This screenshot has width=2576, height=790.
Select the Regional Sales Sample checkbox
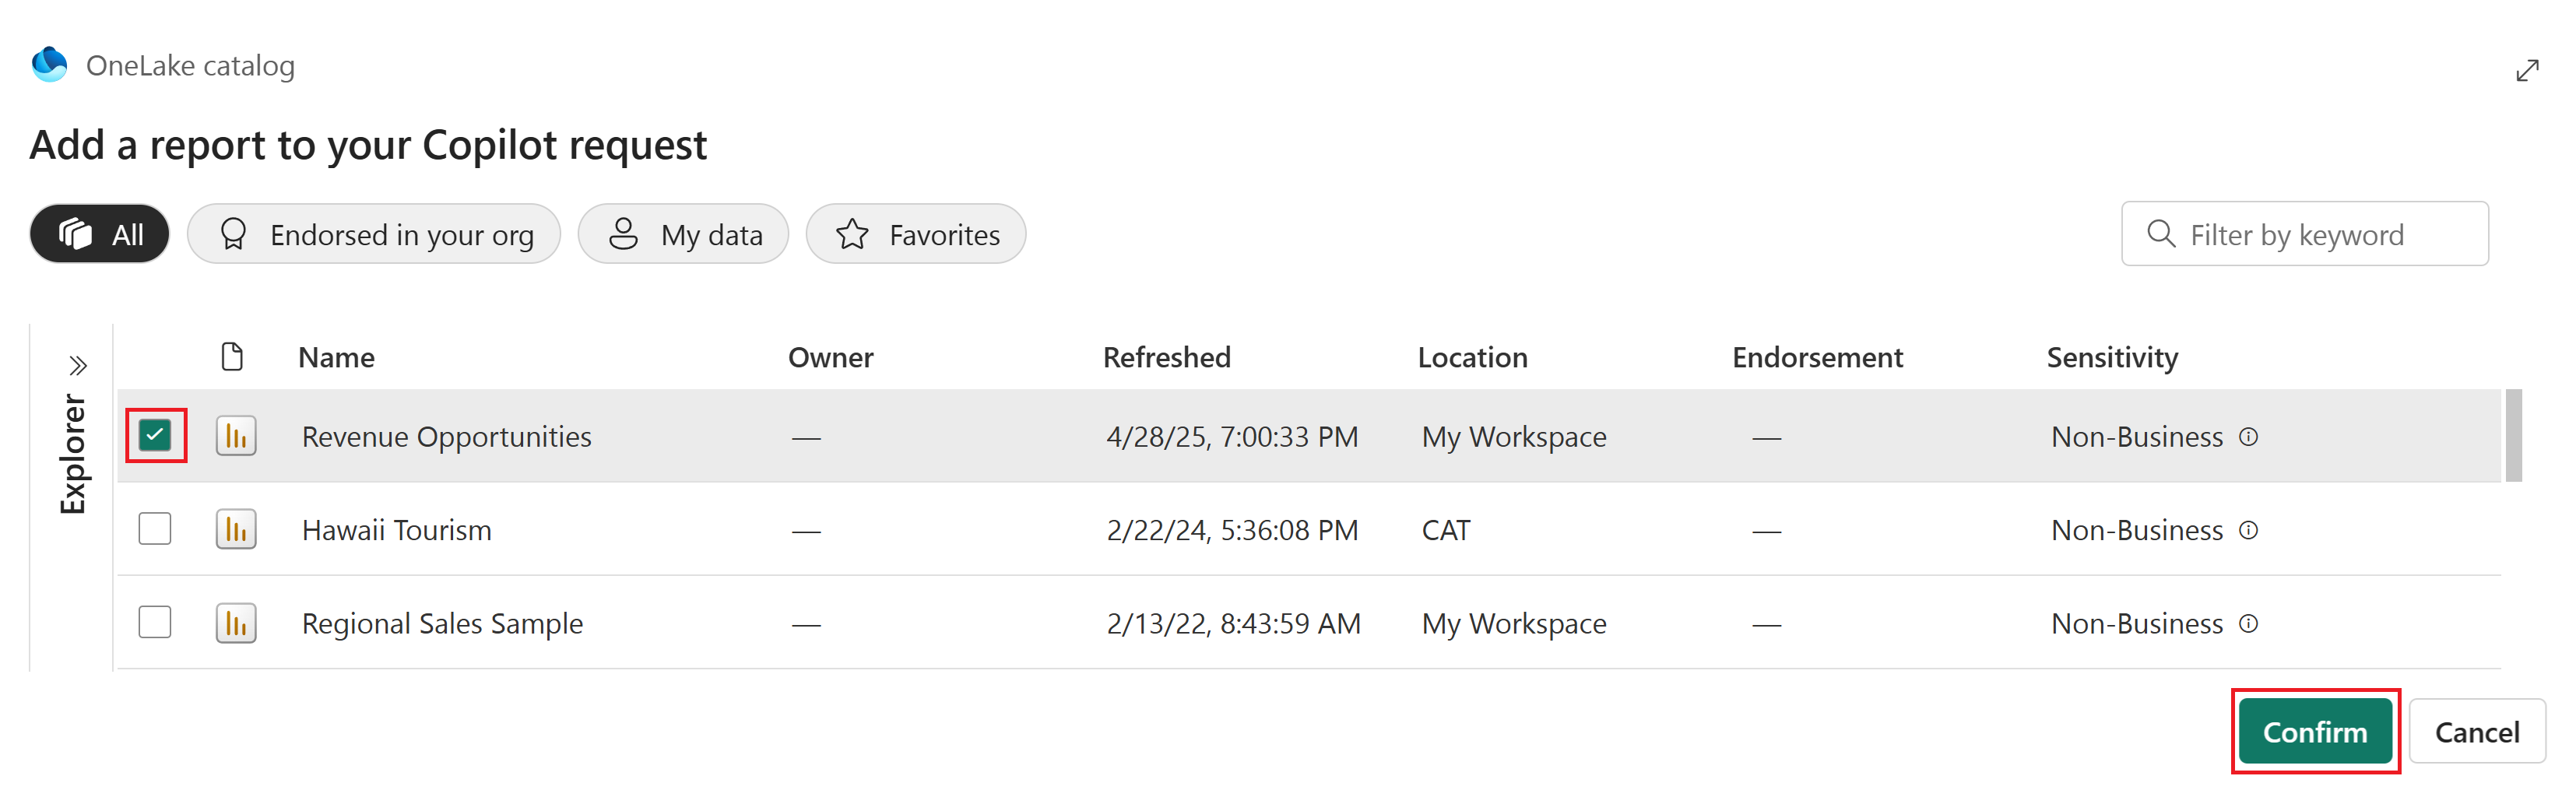point(155,622)
